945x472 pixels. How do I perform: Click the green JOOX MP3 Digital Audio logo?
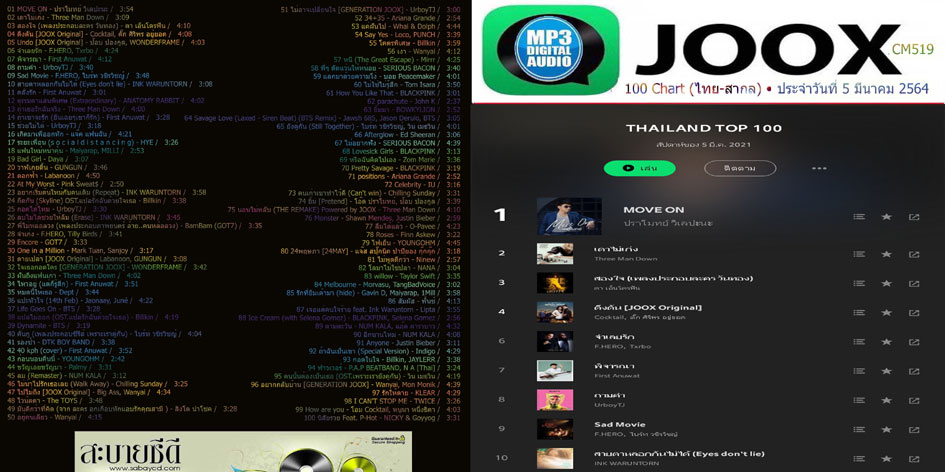tap(551, 50)
